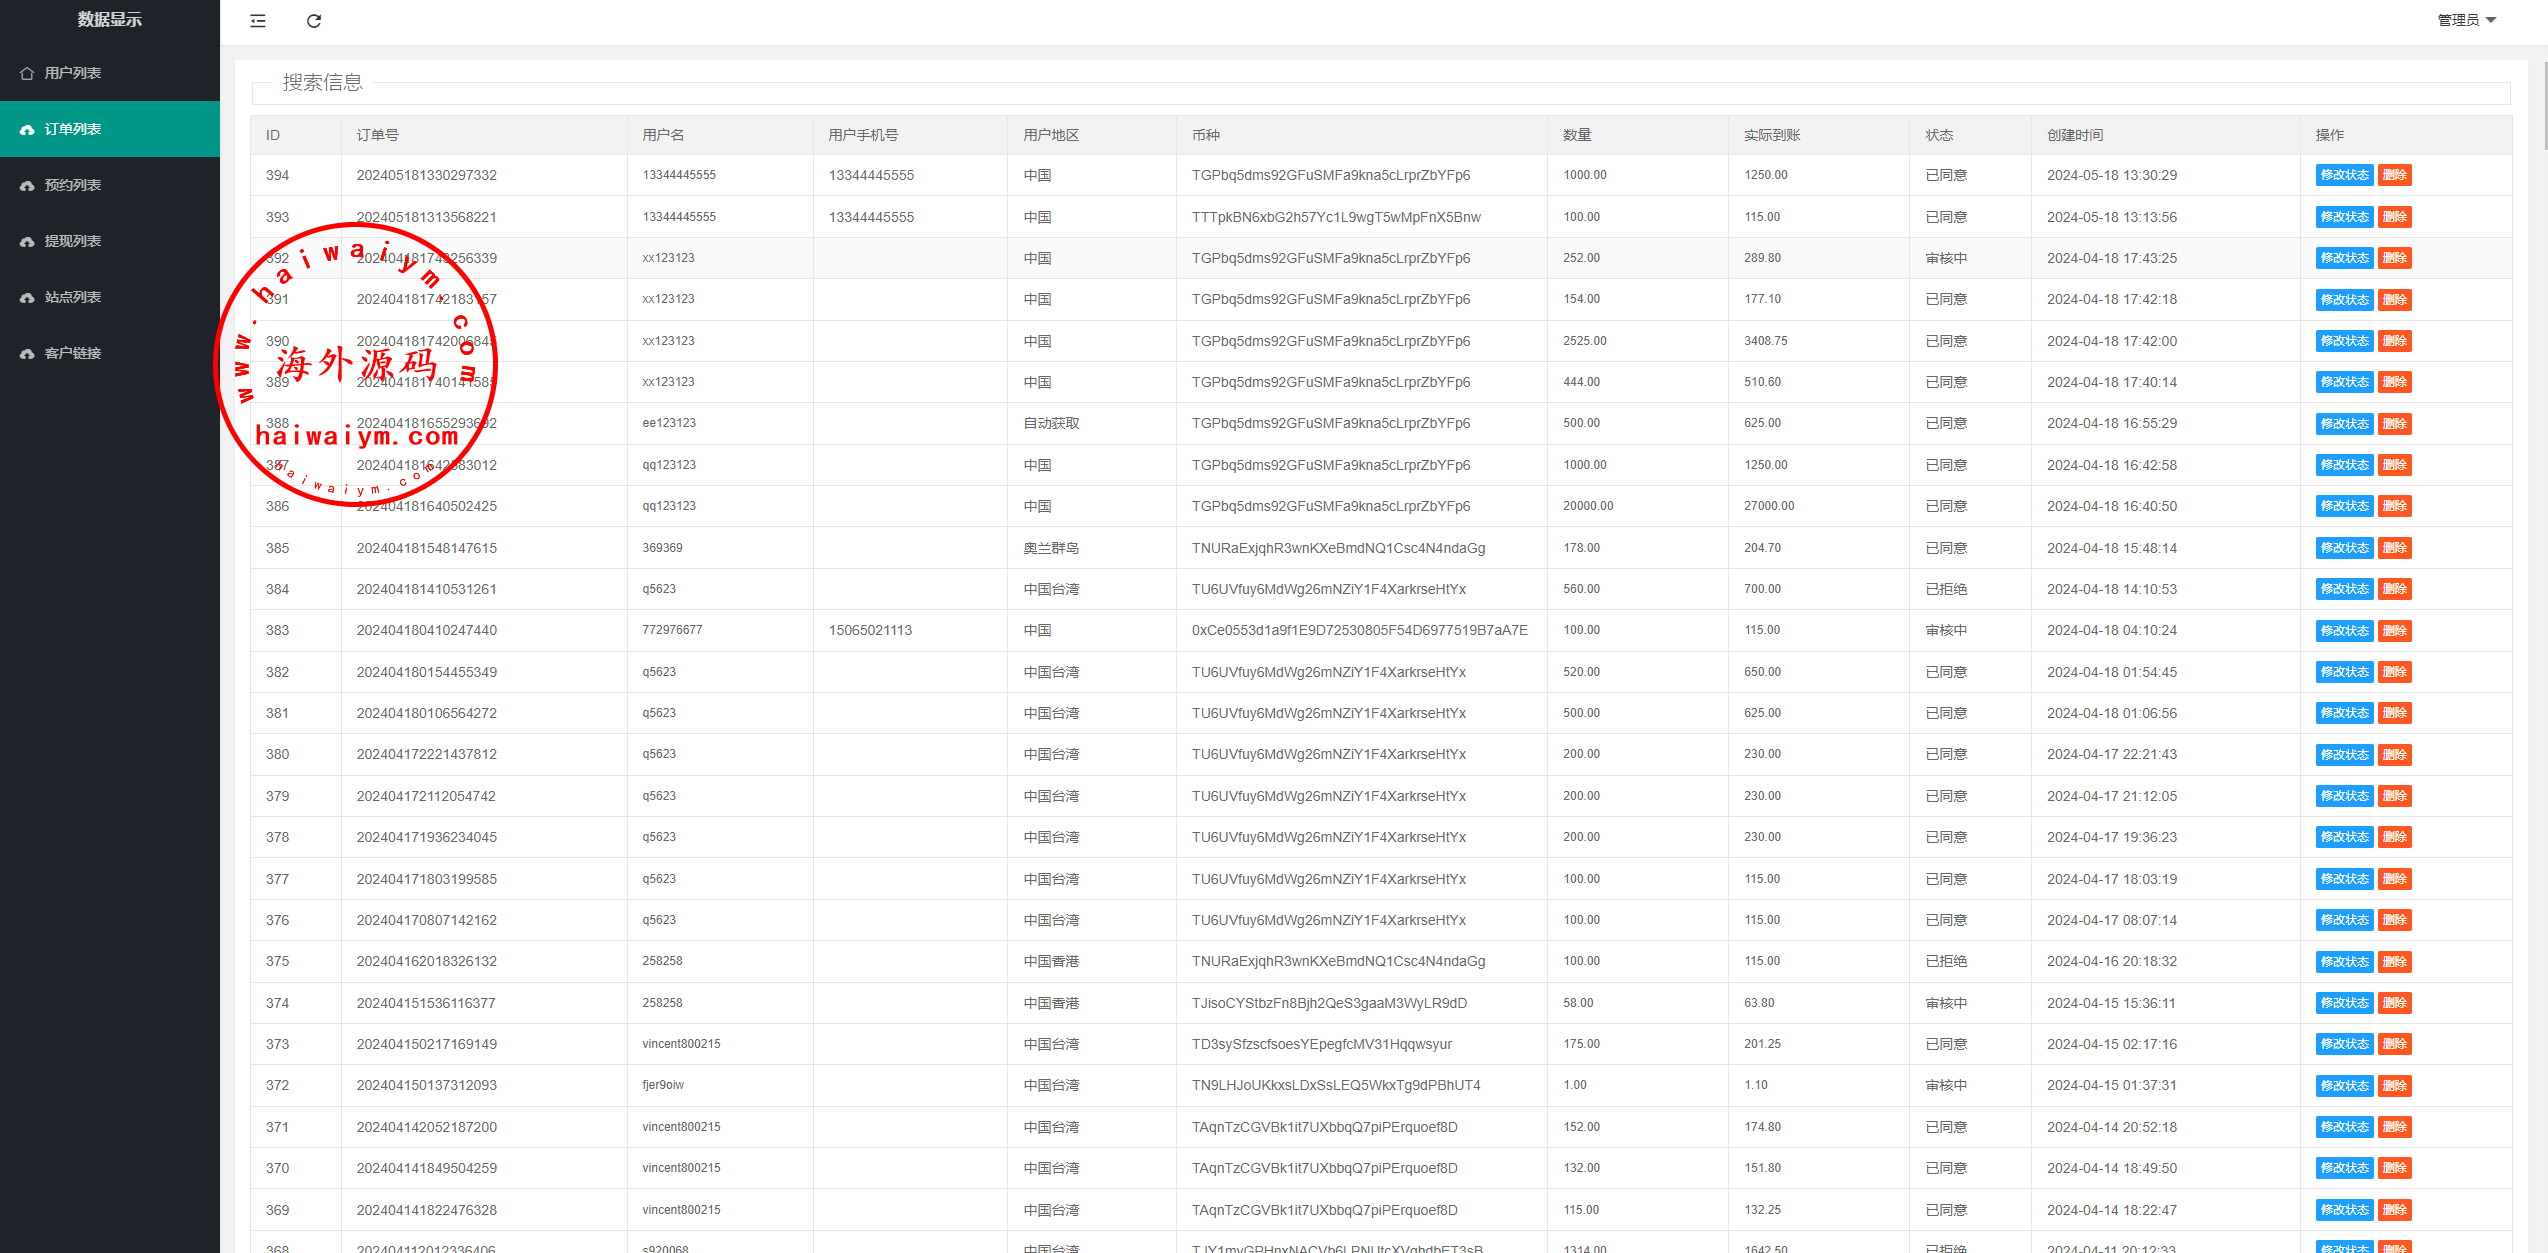This screenshot has width=2548, height=1253.
Task: Click the cloud icon beside 订单列表
Action: coord(27,129)
